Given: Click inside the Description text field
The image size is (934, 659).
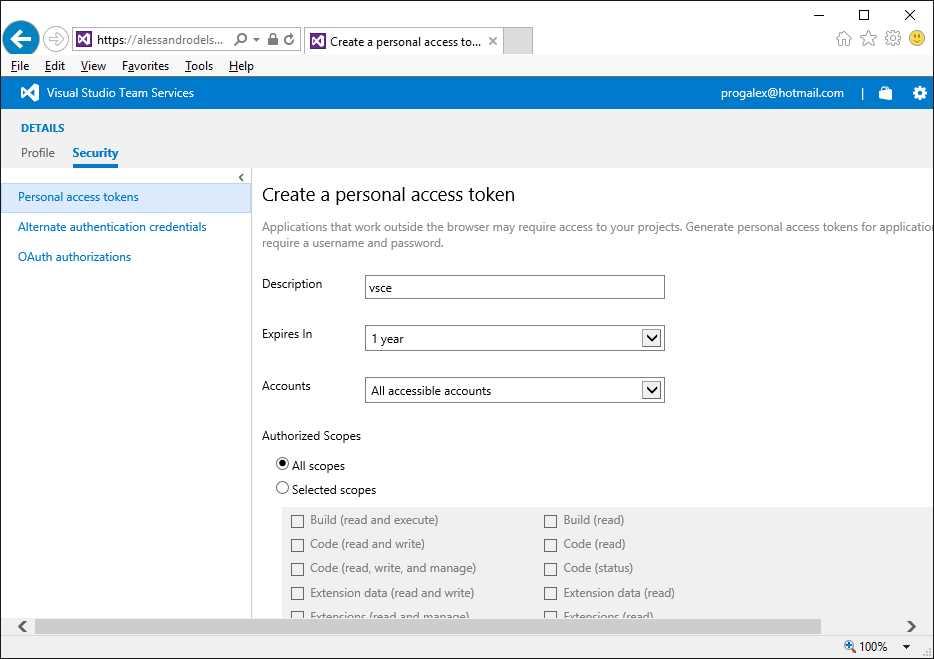Looking at the screenshot, I should point(514,287).
